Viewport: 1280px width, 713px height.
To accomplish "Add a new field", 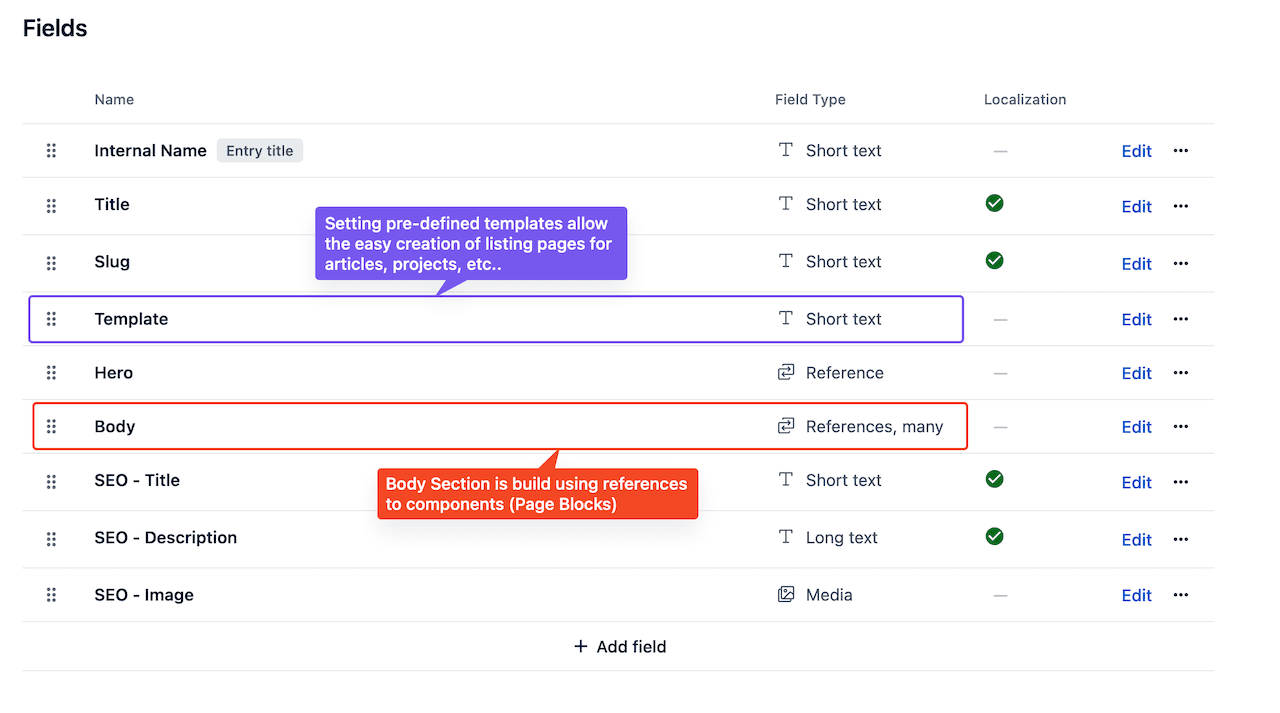I will pyautogui.click(x=620, y=647).
